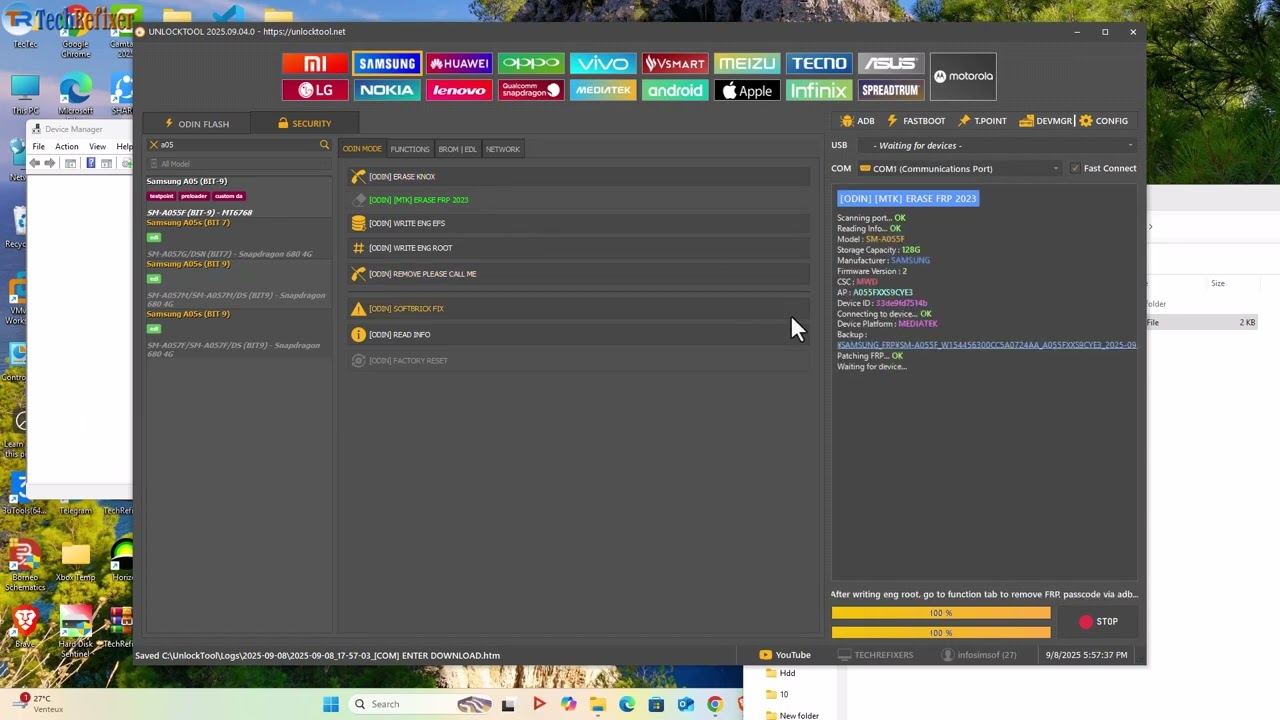
Task: Open Action menu in Device Manager
Action: [x=67, y=146]
